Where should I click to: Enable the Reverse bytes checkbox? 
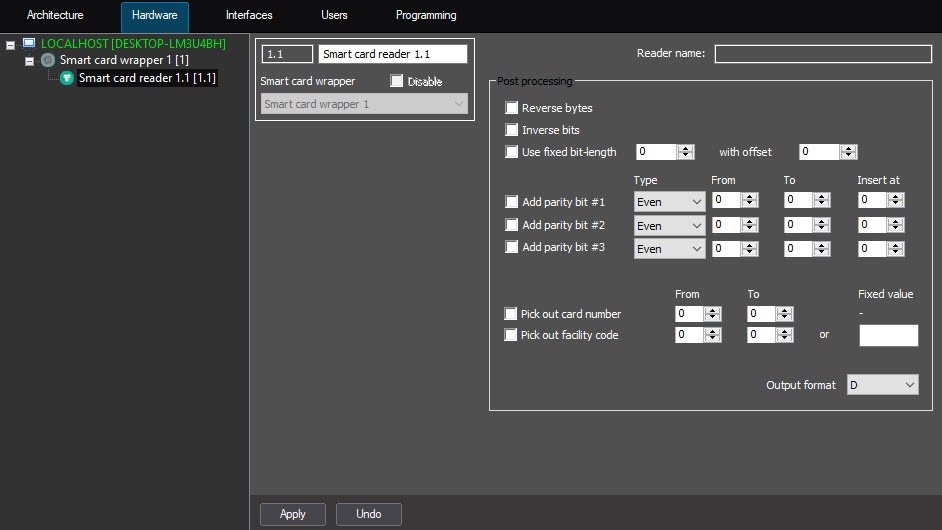[512, 108]
